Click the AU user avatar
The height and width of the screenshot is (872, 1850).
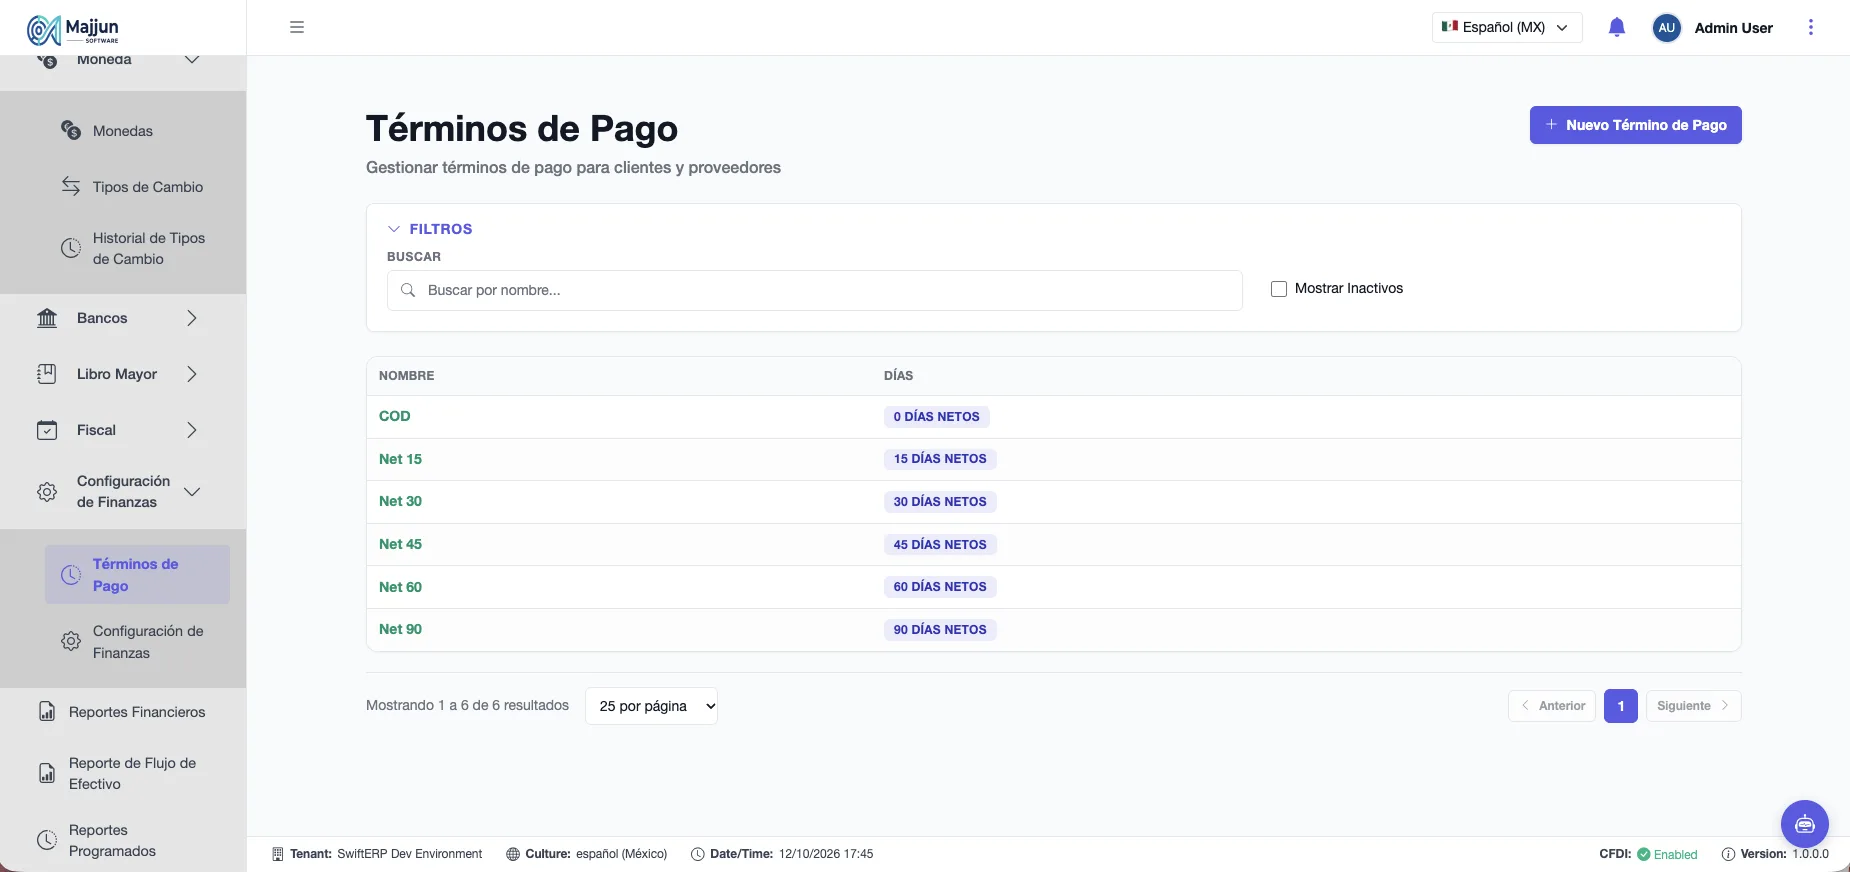(1667, 28)
